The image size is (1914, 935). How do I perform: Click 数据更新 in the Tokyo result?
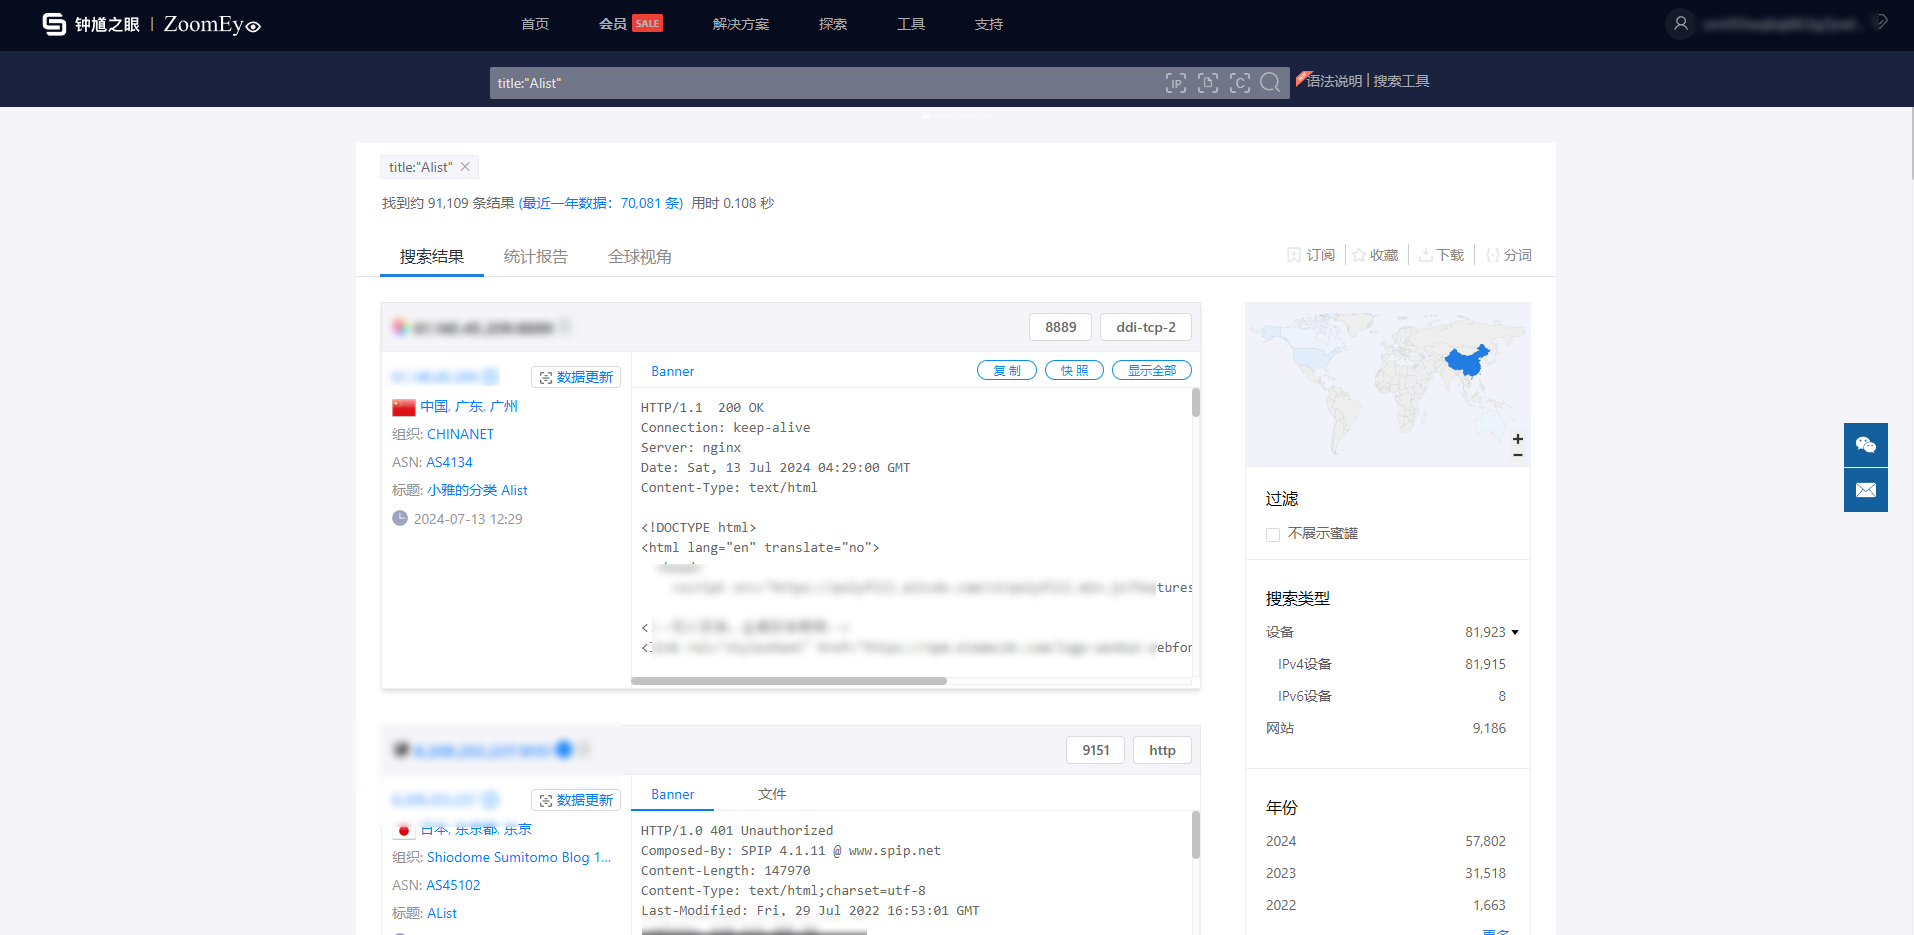(576, 800)
